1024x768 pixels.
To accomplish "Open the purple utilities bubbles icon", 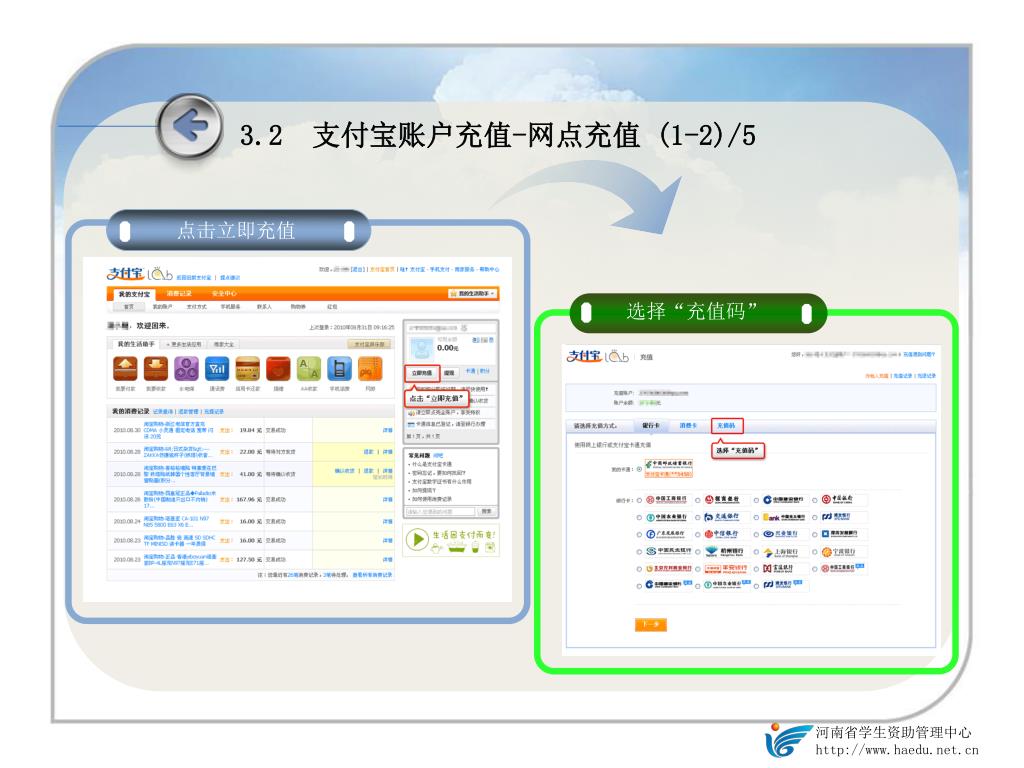I will coord(186,369).
